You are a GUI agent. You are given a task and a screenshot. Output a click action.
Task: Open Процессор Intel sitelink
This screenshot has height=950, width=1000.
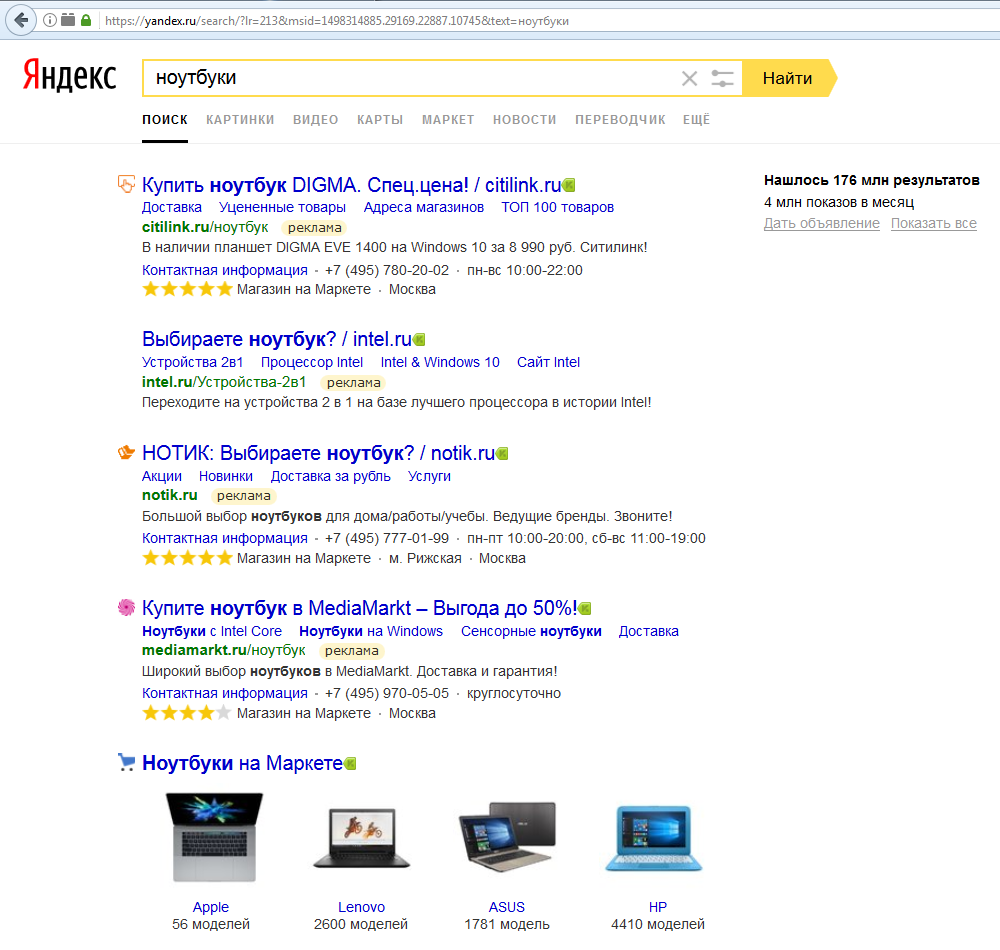[x=312, y=362]
